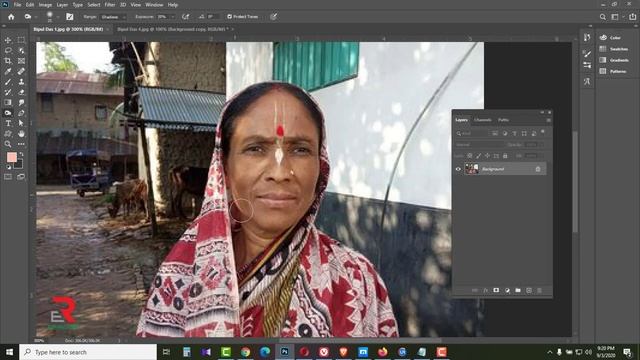The height and width of the screenshot is (360, 640).
Task: Open the layer Fill dropdown
Action: [x=542, y=156]
